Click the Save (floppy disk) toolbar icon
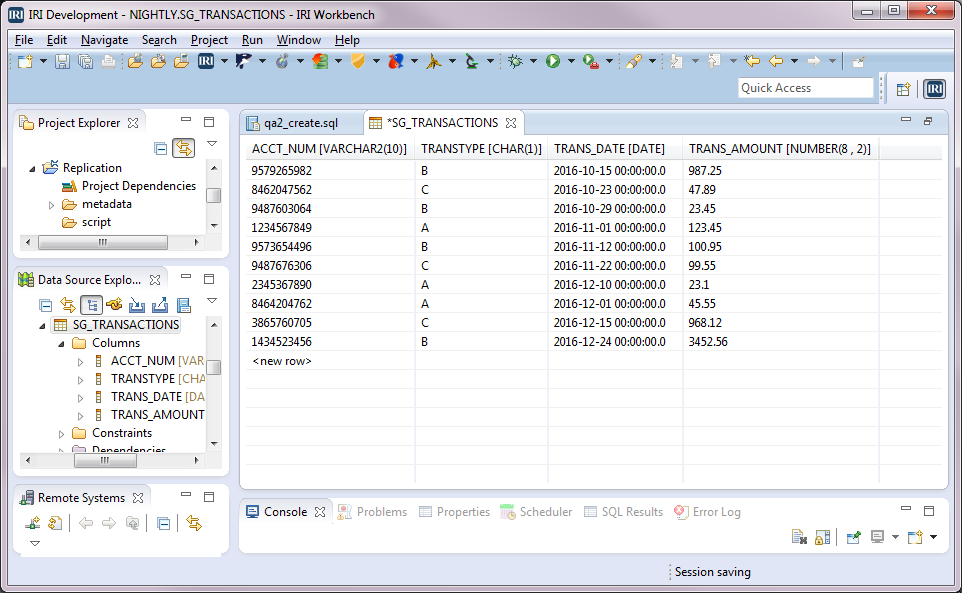 [x=62, y=61]
